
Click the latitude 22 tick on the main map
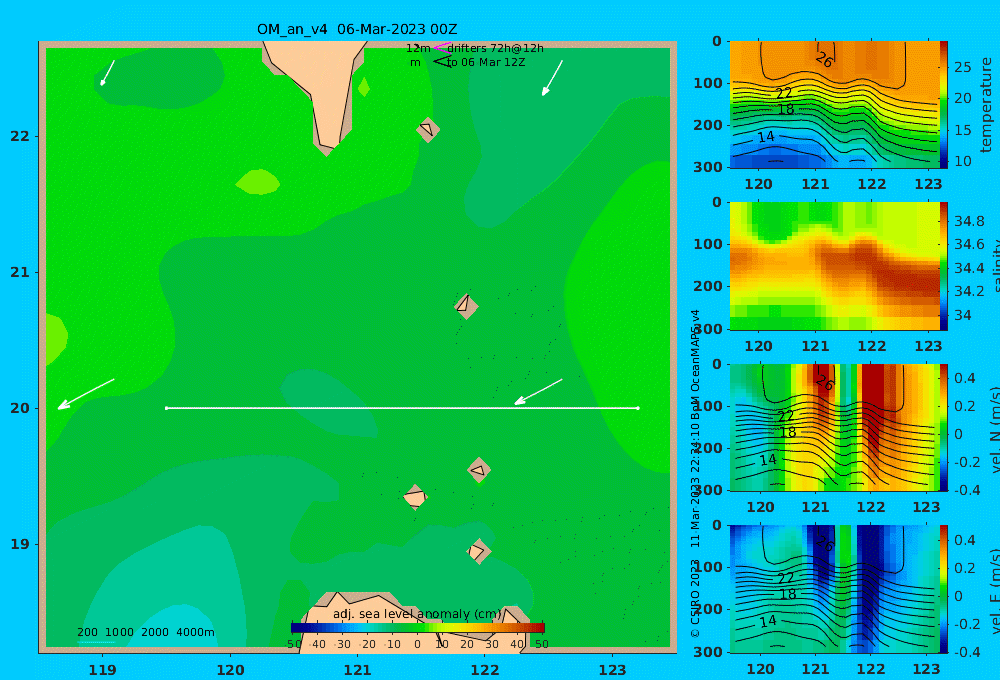20,136
